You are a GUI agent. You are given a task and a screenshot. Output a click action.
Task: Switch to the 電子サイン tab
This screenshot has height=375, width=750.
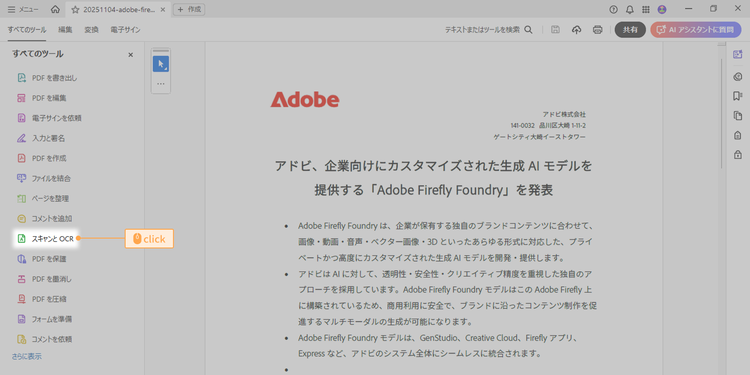pyautogui.click(x=125, y=30)
